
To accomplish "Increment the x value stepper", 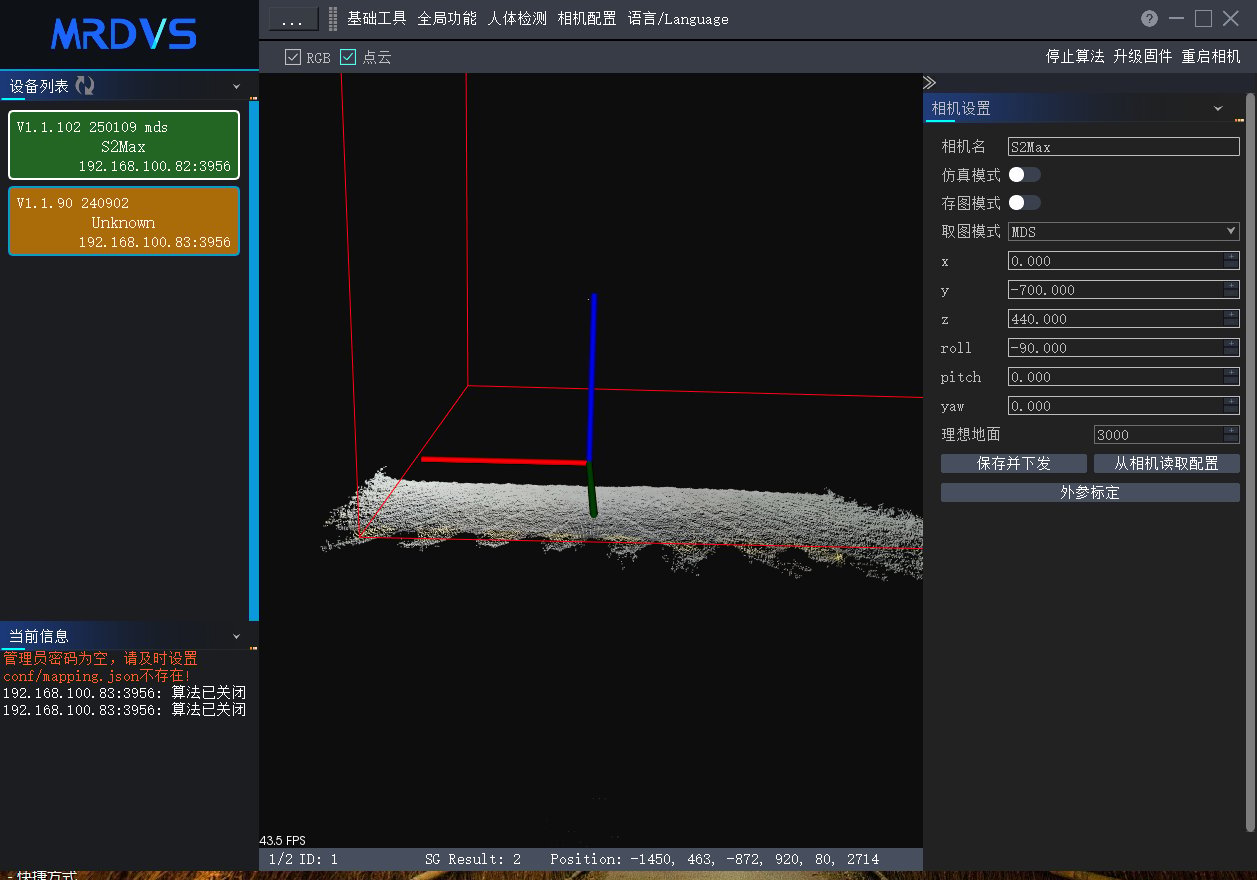I will click(x=1231, y=257).
